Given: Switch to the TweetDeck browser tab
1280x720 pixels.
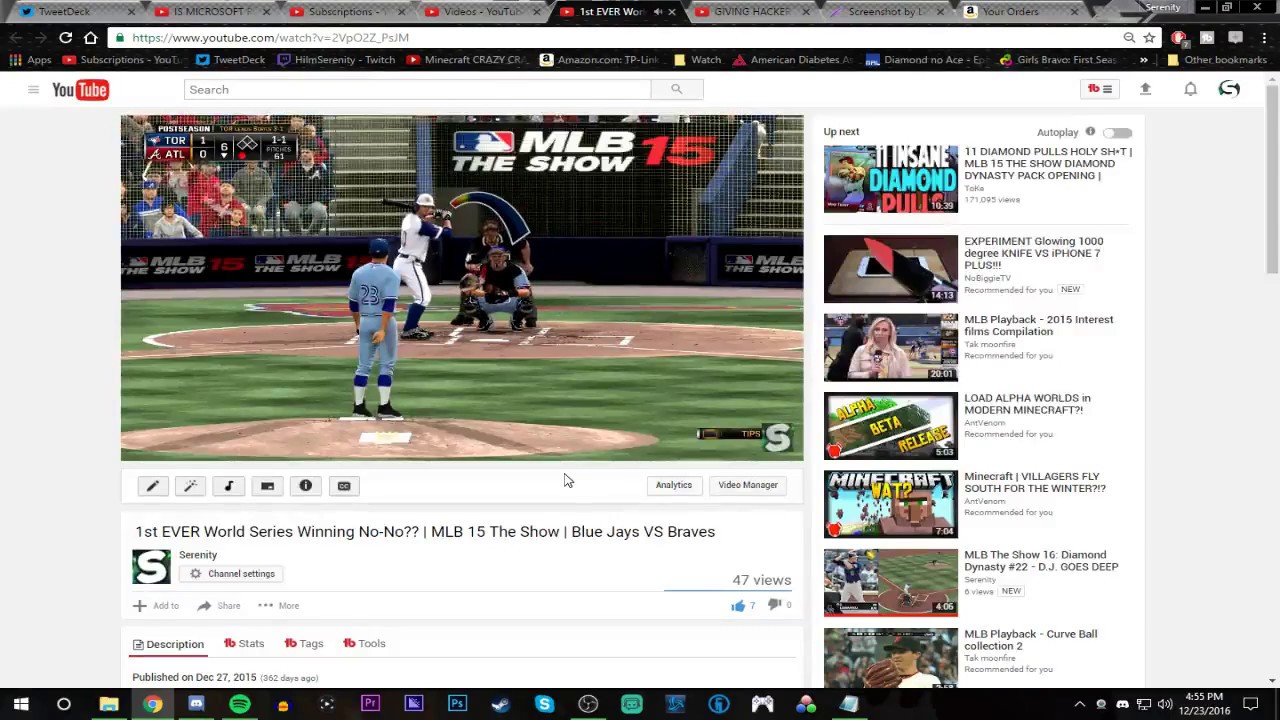Looking at the screenshot, I should point(64,11).
